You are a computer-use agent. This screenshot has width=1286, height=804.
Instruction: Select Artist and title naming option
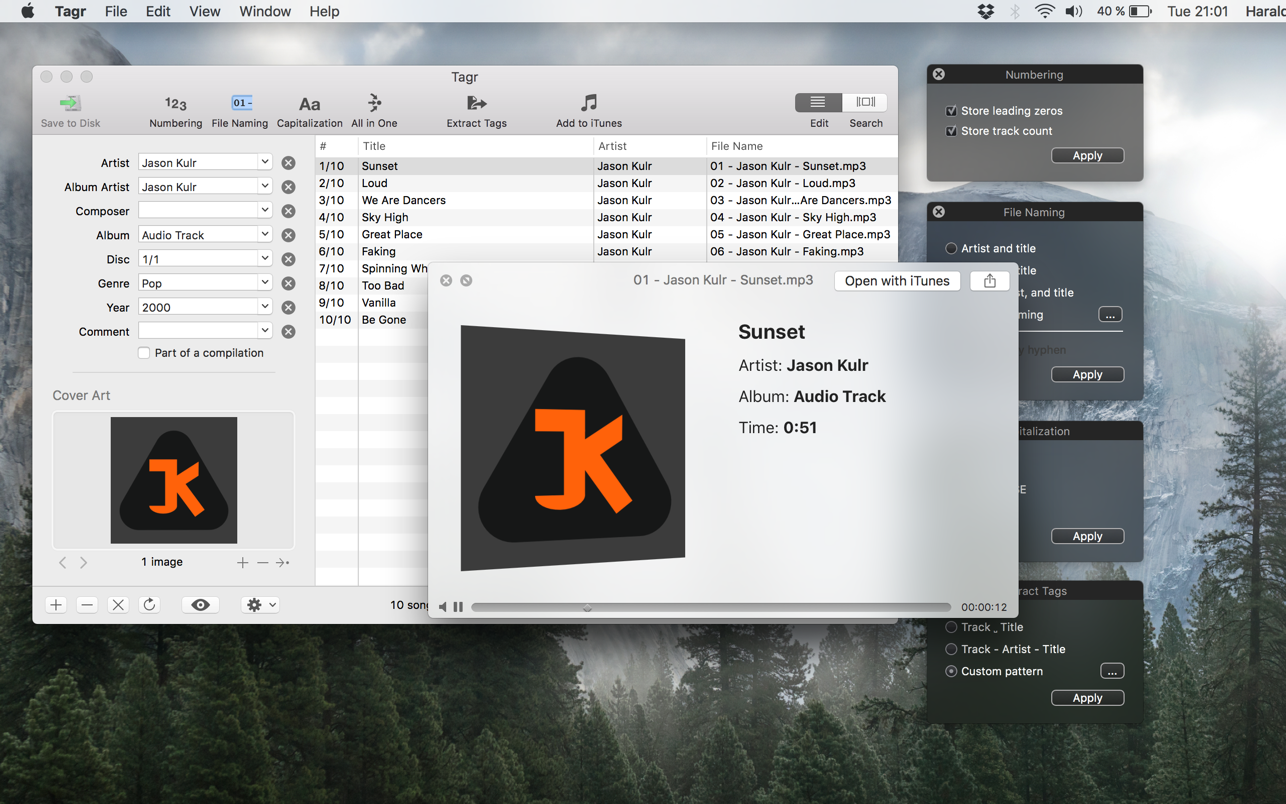[951, 248]
